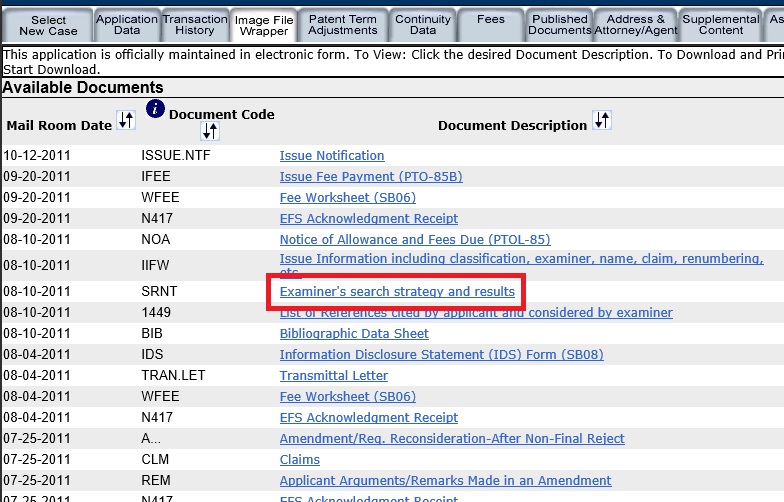This screenshot has width=784, height=502.
Task: Go to Patent Term Adjustments tab
Action: coord(342,25)
